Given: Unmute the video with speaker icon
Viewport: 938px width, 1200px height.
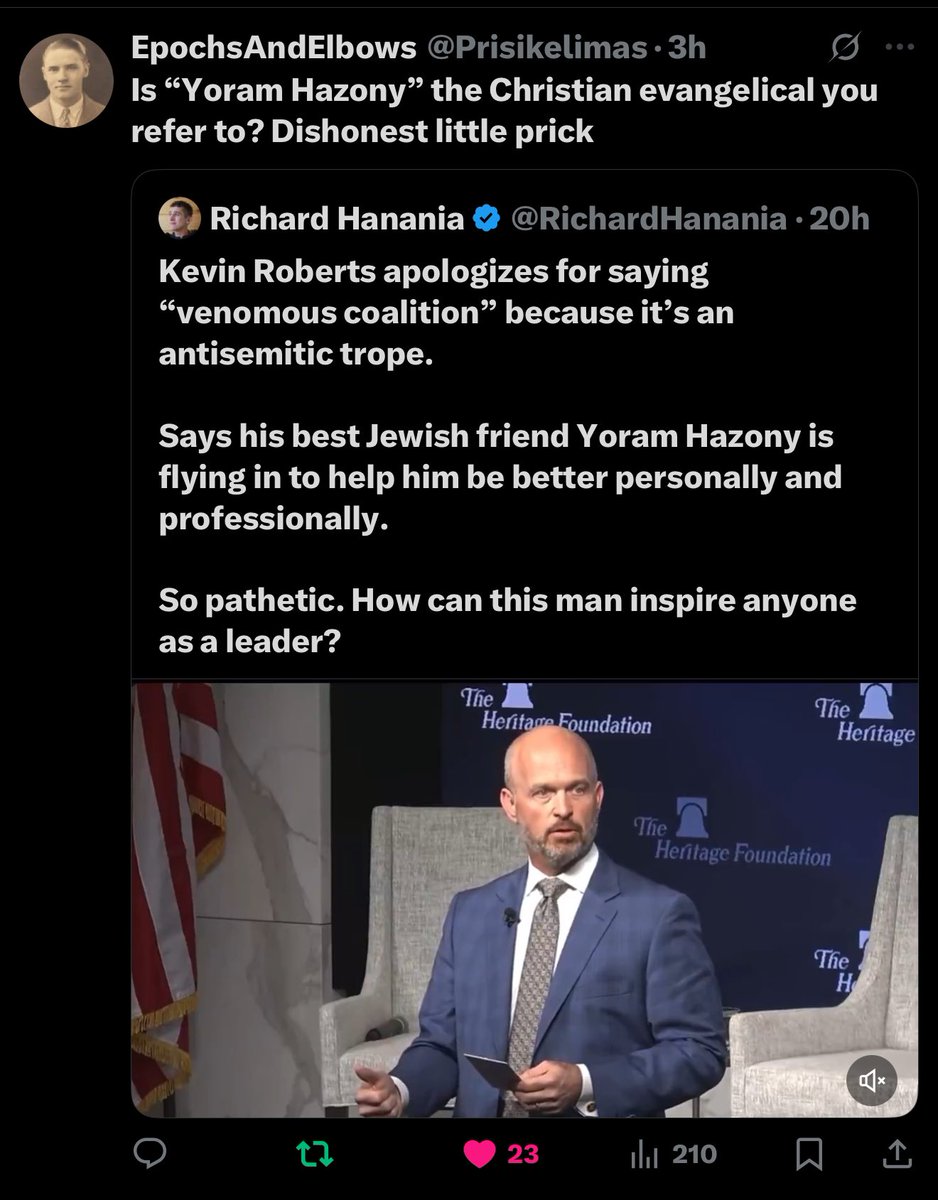Looking at the screenshot, I should [873, 1080].
